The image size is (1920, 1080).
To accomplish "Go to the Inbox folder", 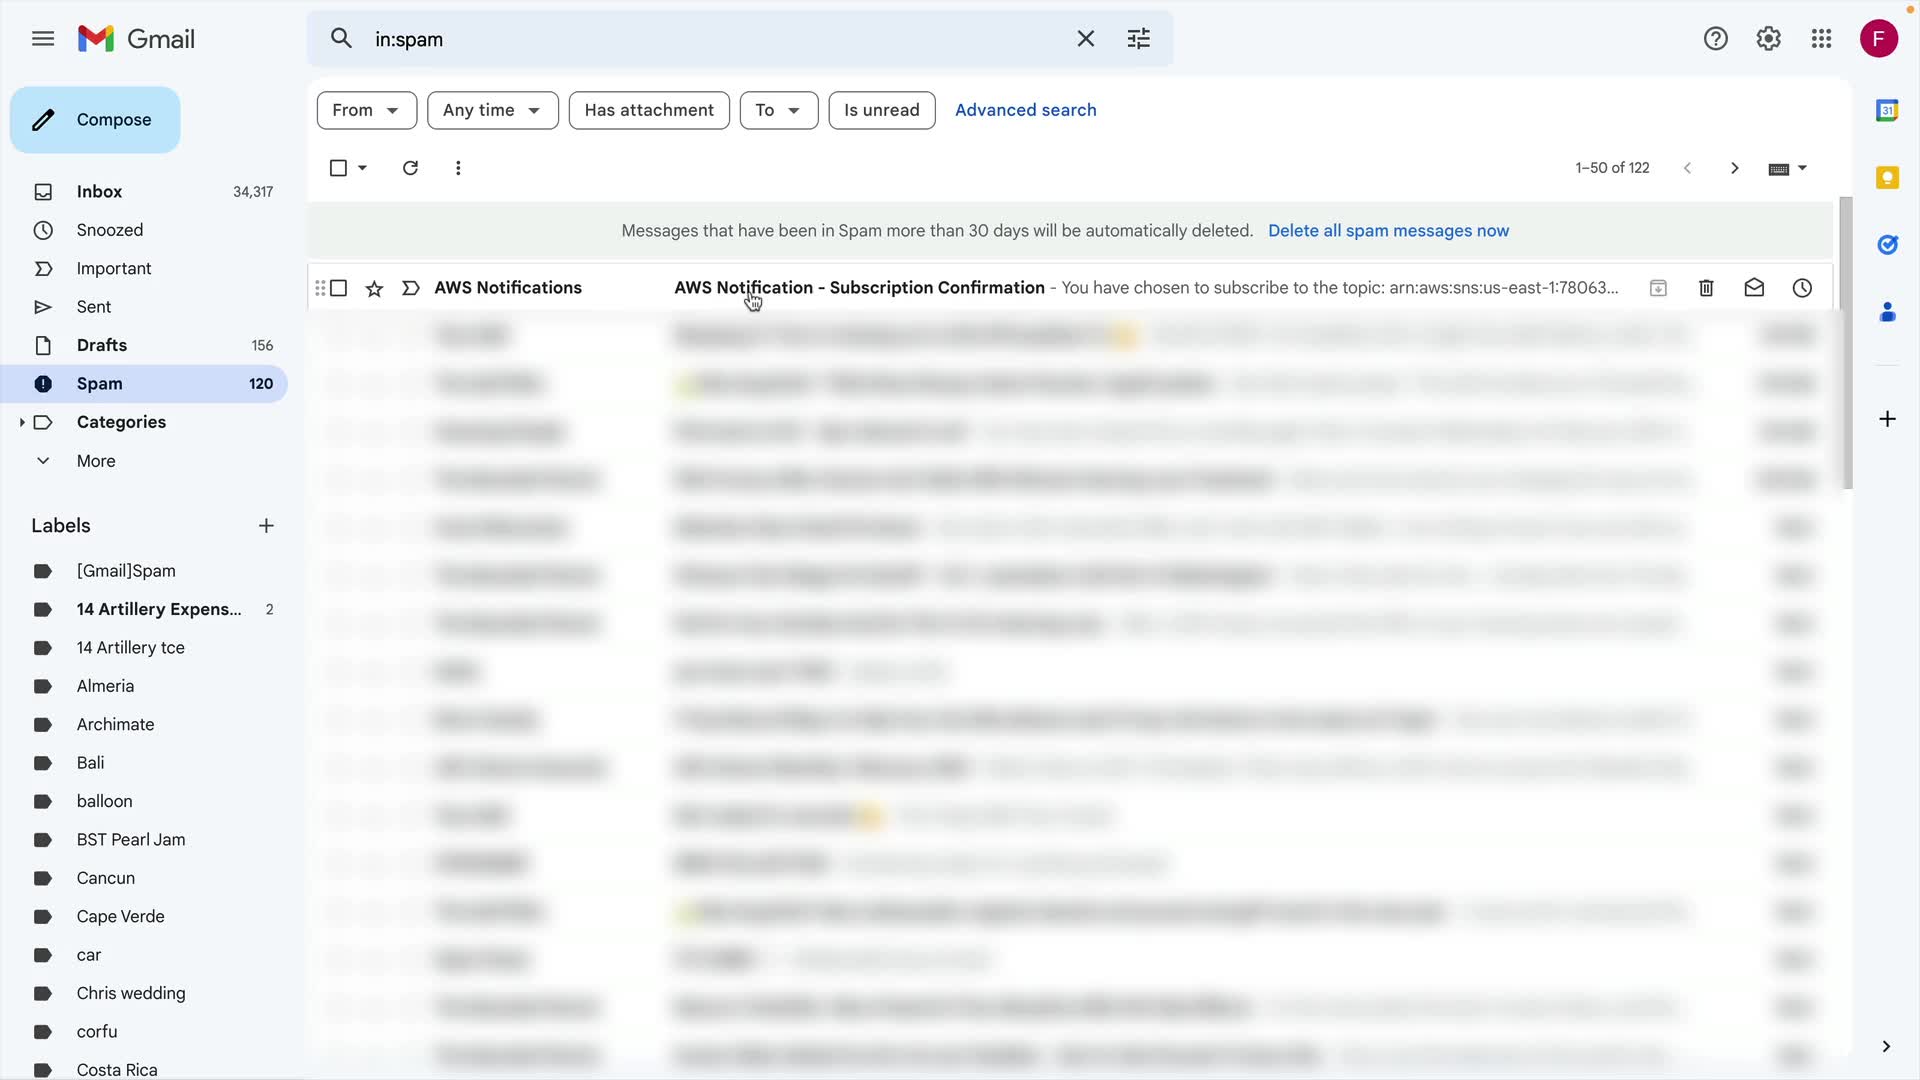I will click(x=99, y=192).
